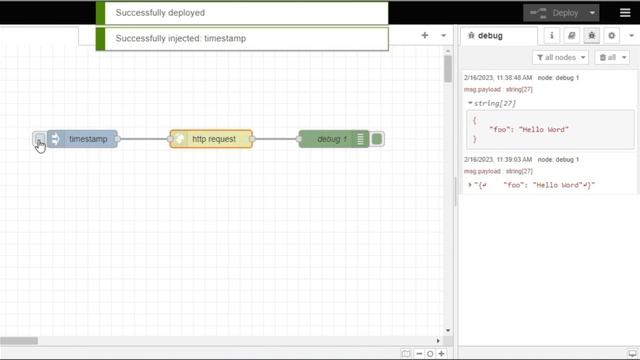Open the main hamburger menu
The image size is (640, 360).
tap(625, 13)
